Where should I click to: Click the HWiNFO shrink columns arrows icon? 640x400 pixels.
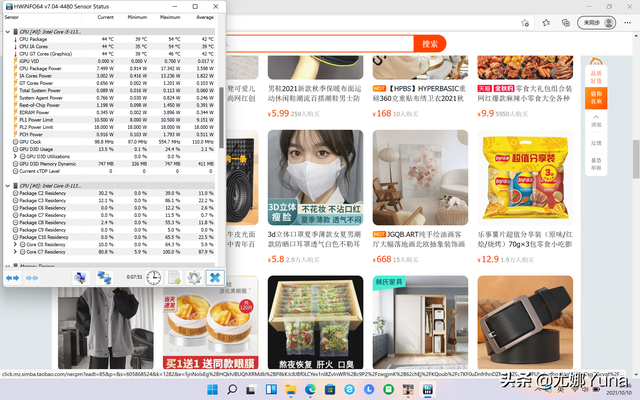[32, 278]
